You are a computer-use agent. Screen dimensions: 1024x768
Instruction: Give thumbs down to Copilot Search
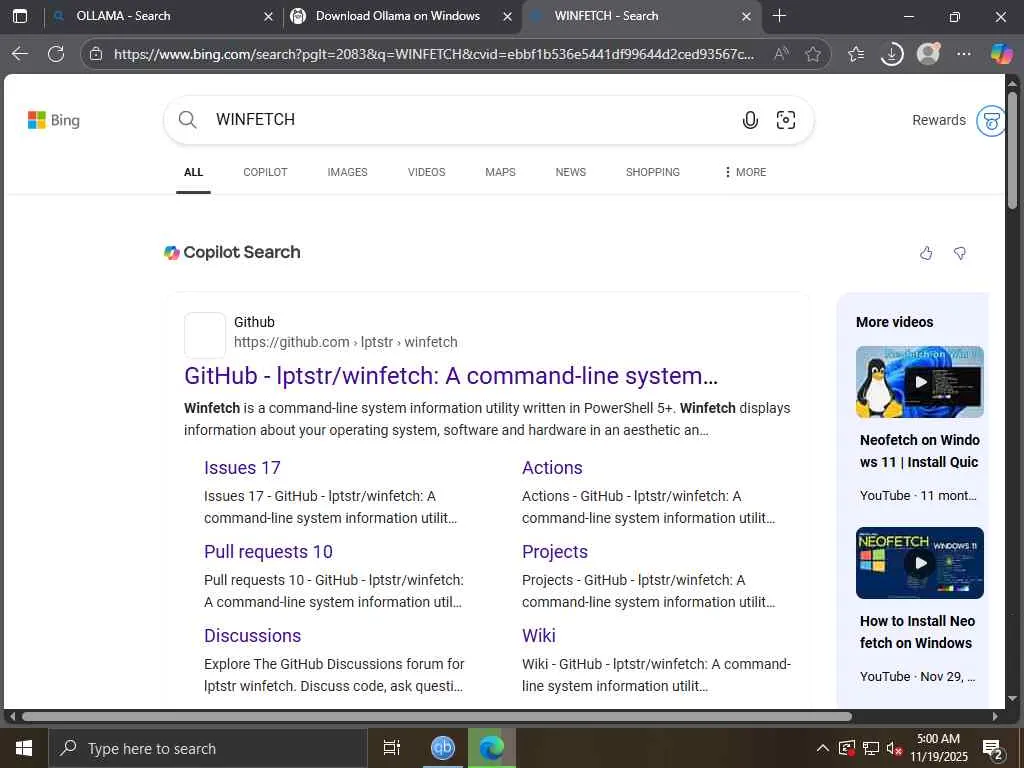(x=959, y=253)
